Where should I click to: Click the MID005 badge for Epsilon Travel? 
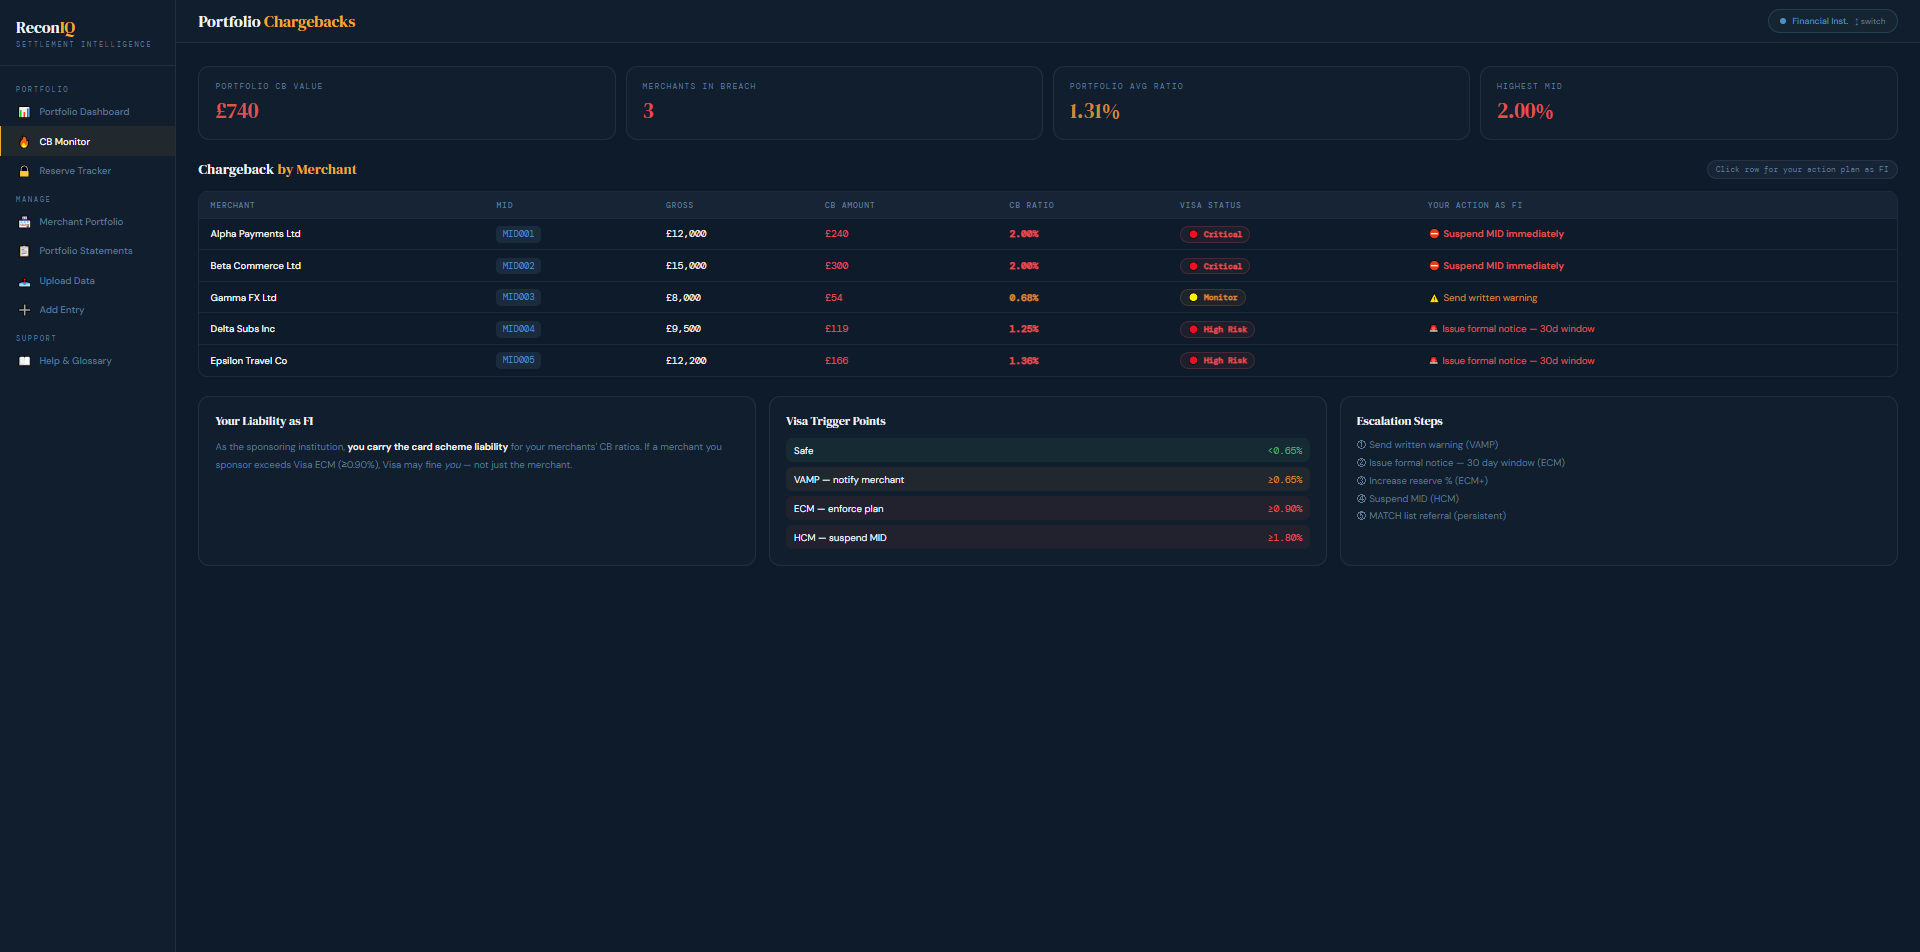coord(518,360)
